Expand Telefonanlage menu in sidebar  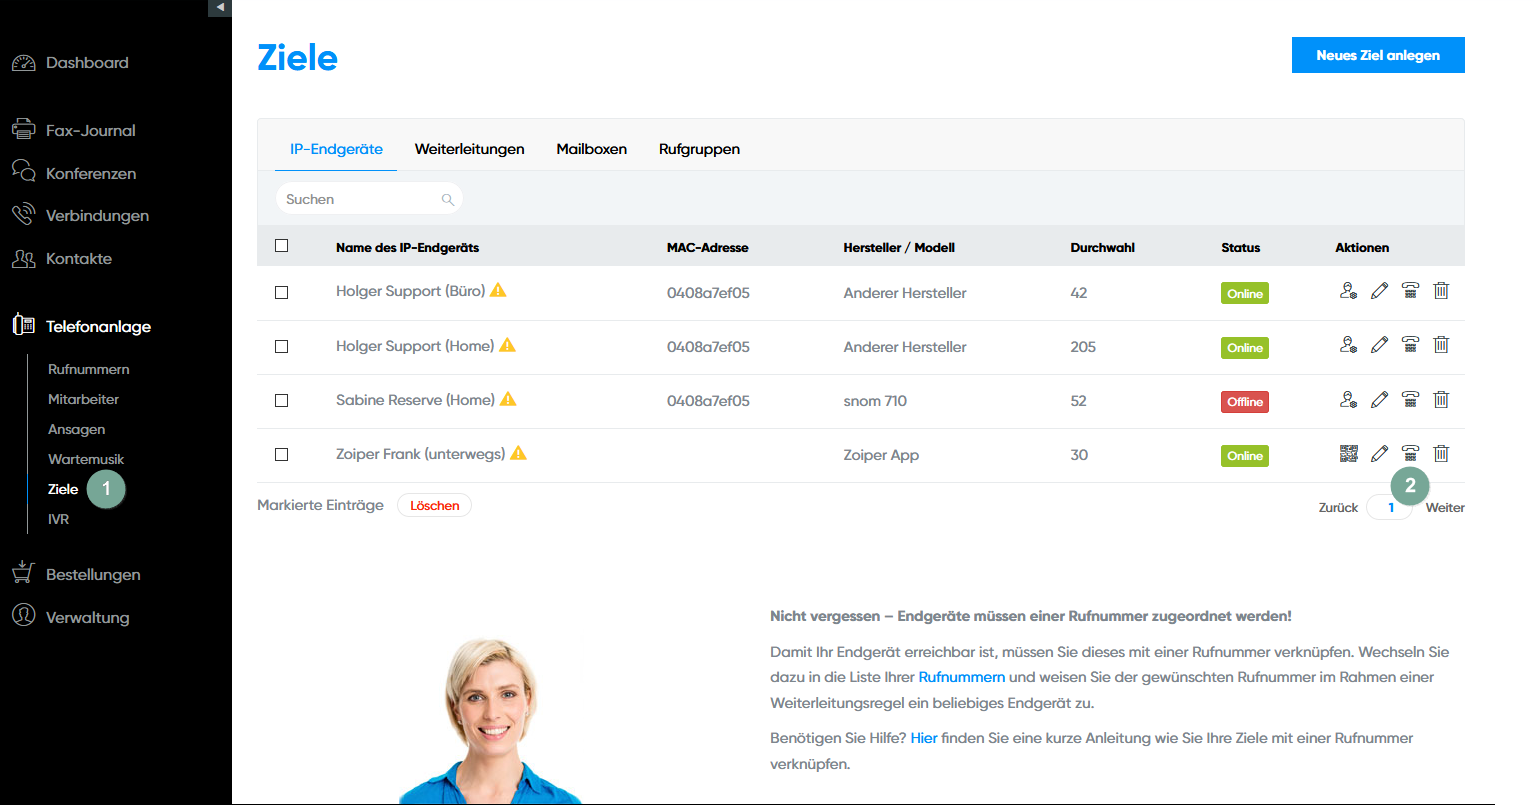point(98,326)
